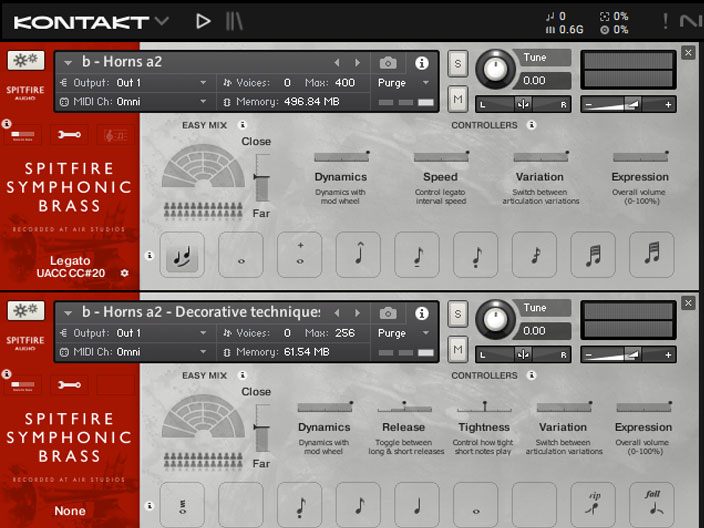The height and width of the screenshot is (528, 704).
Task: Click the volume slider of Decorative techniques
Action: (x=628, y=355)
